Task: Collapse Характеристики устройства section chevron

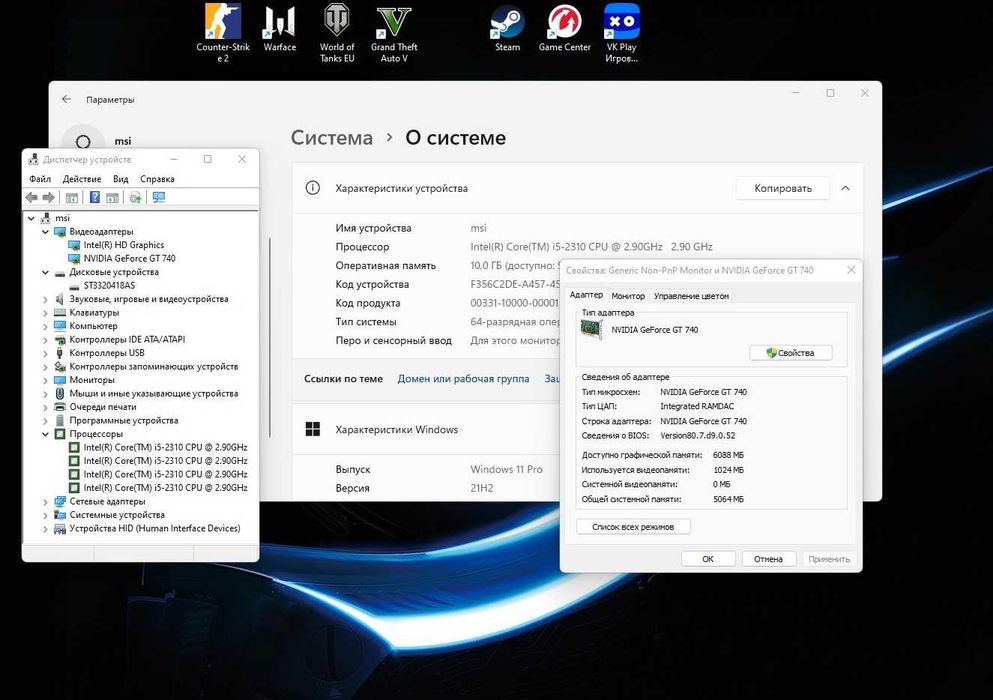Action: [845, 188]
